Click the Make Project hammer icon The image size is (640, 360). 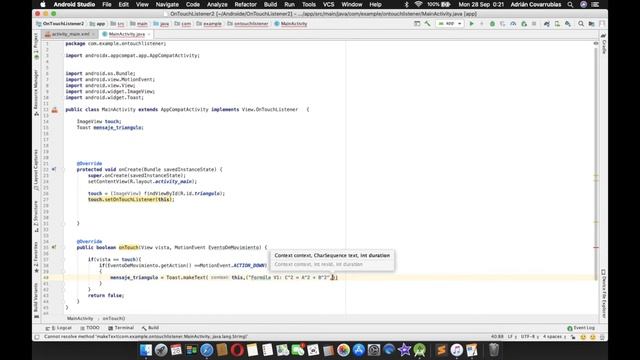tap(427, 24)
